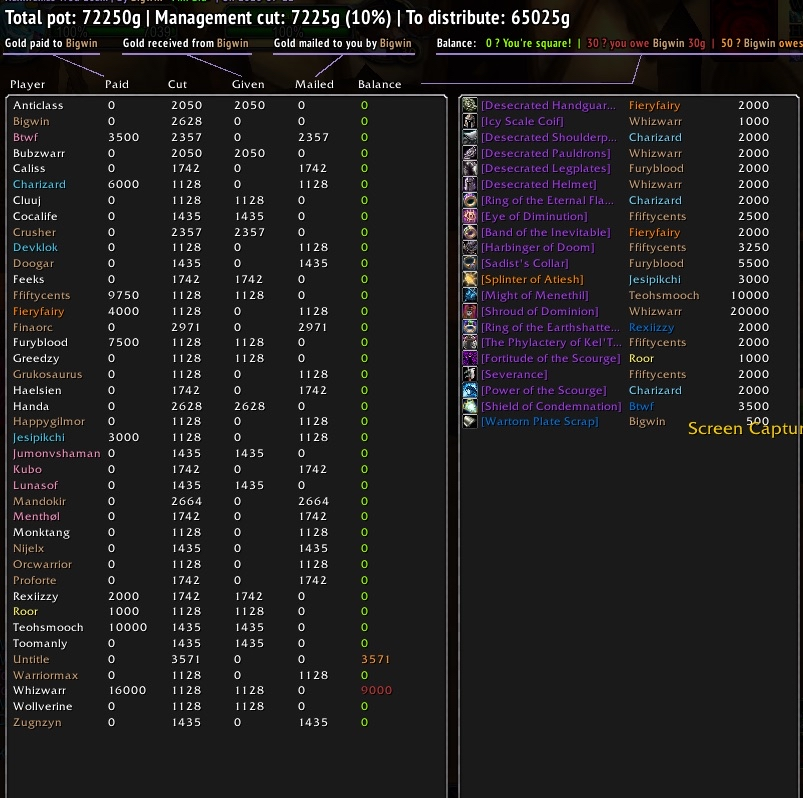Click the Balance column header
Screen dimensions: 803x798
pyautogui.click(x=379, y=85)
